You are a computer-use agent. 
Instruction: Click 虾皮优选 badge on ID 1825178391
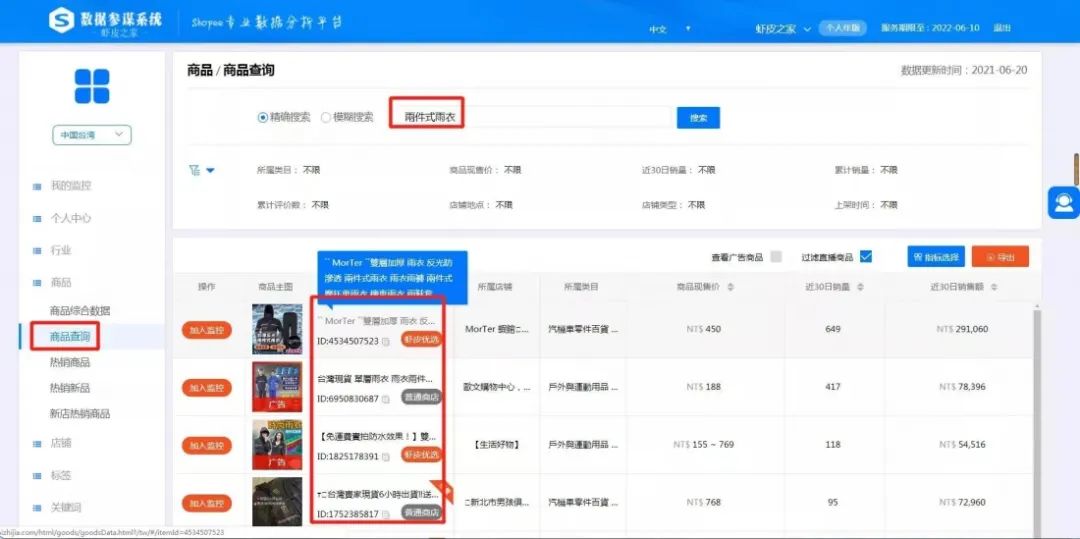(422, 455)
